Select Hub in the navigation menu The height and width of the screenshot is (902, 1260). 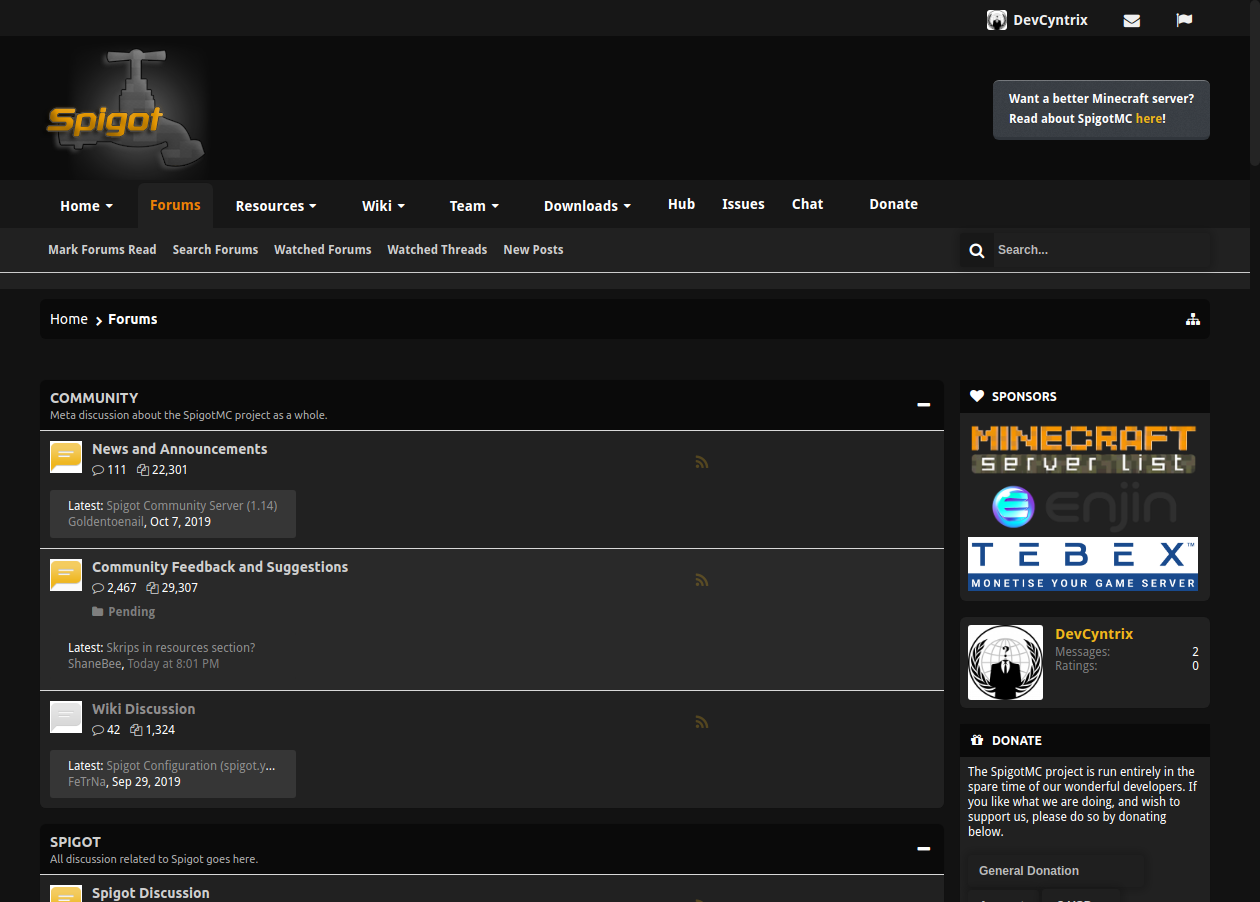click(x=681, y=203)
